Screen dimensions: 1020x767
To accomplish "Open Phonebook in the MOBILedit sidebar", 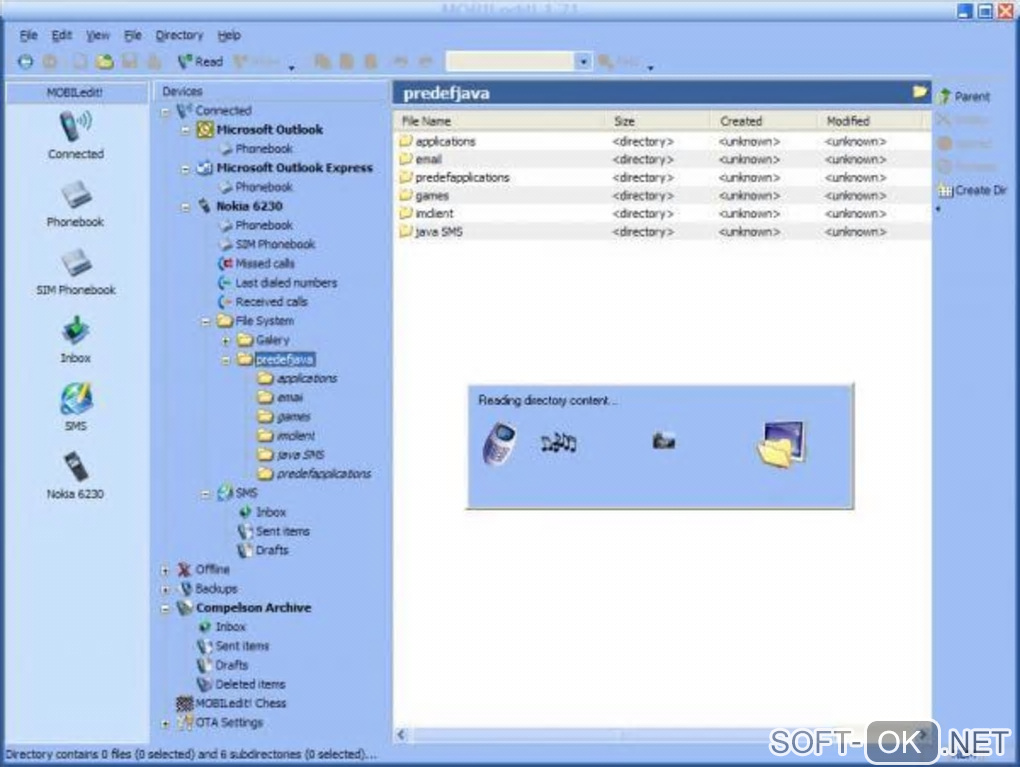I will tap(75, 204).
